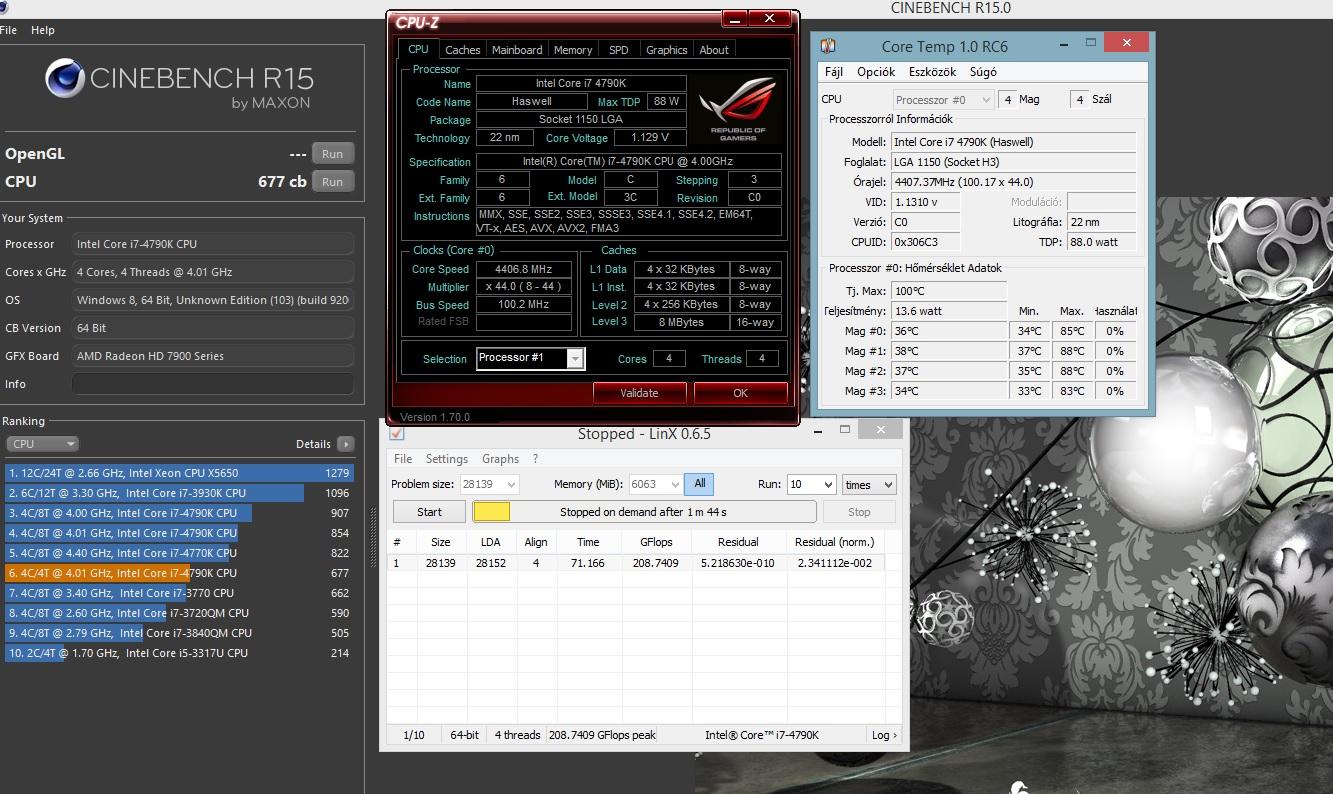
Task: Open the CPU ranking type dropdown
Action: tap(42, 444)
